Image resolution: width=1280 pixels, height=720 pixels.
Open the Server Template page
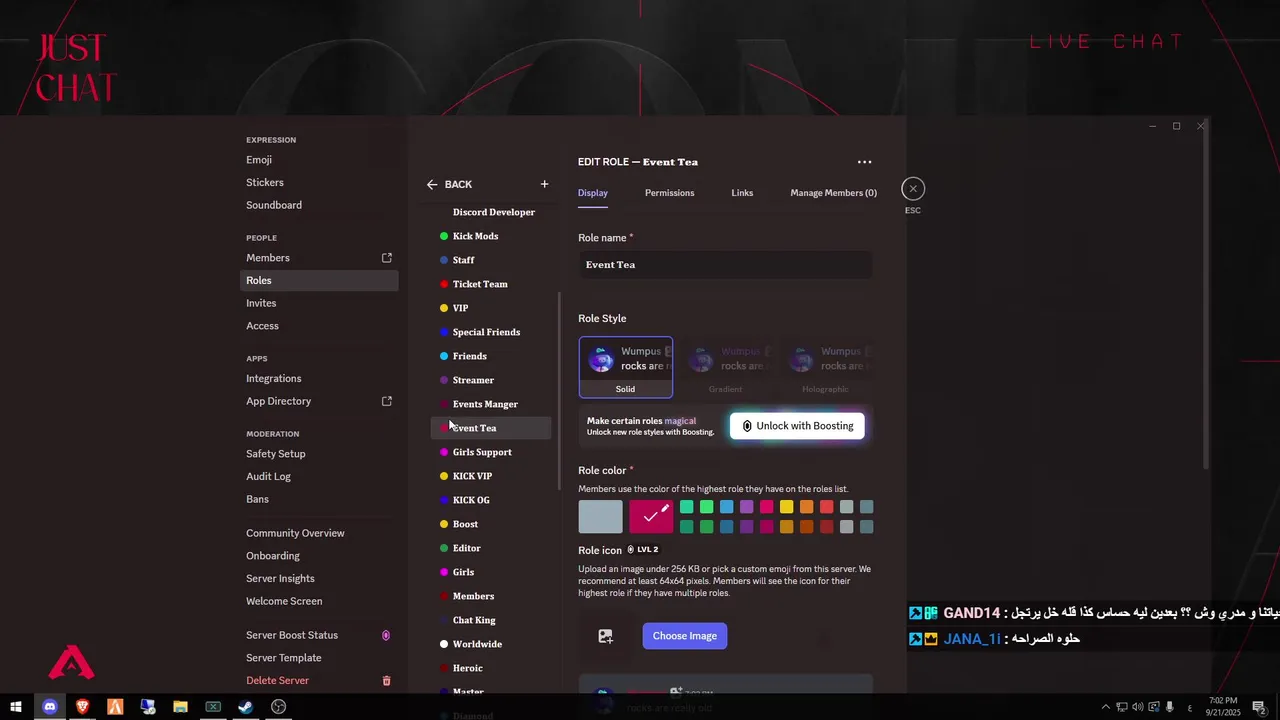(319, 658)
